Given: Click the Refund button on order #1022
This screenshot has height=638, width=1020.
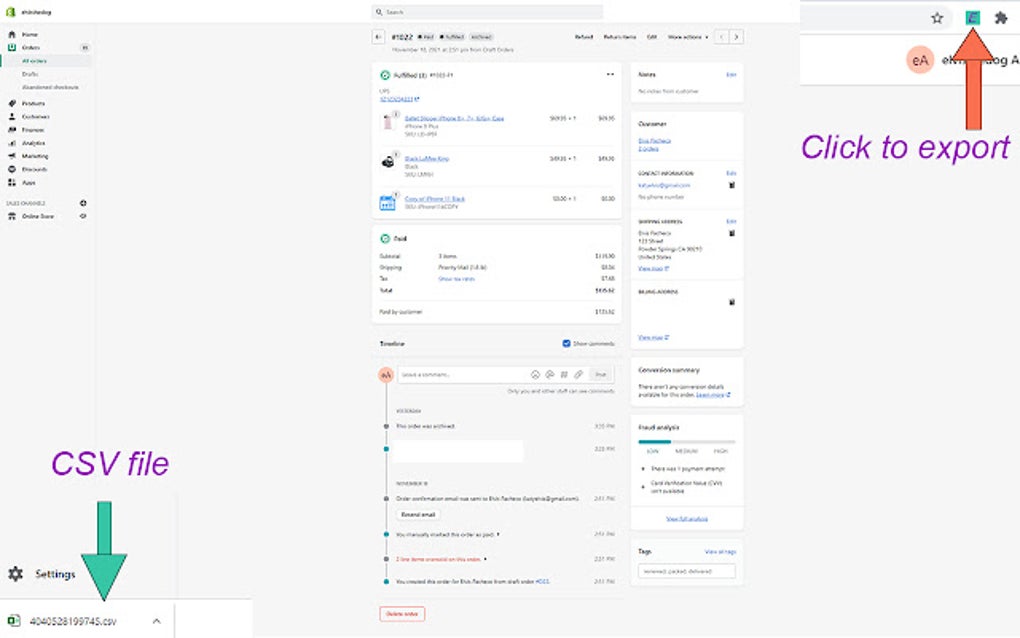Looking at the screenshot, I should point(585,36).
